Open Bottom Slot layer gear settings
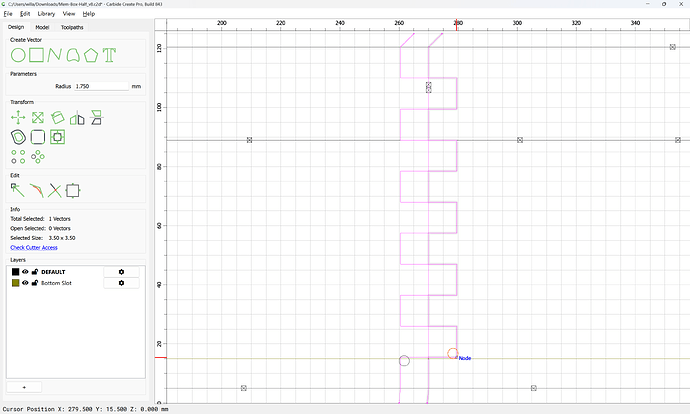Image resolution: width=690 pixels, height=414 pixels. click(x=121, y=283)
